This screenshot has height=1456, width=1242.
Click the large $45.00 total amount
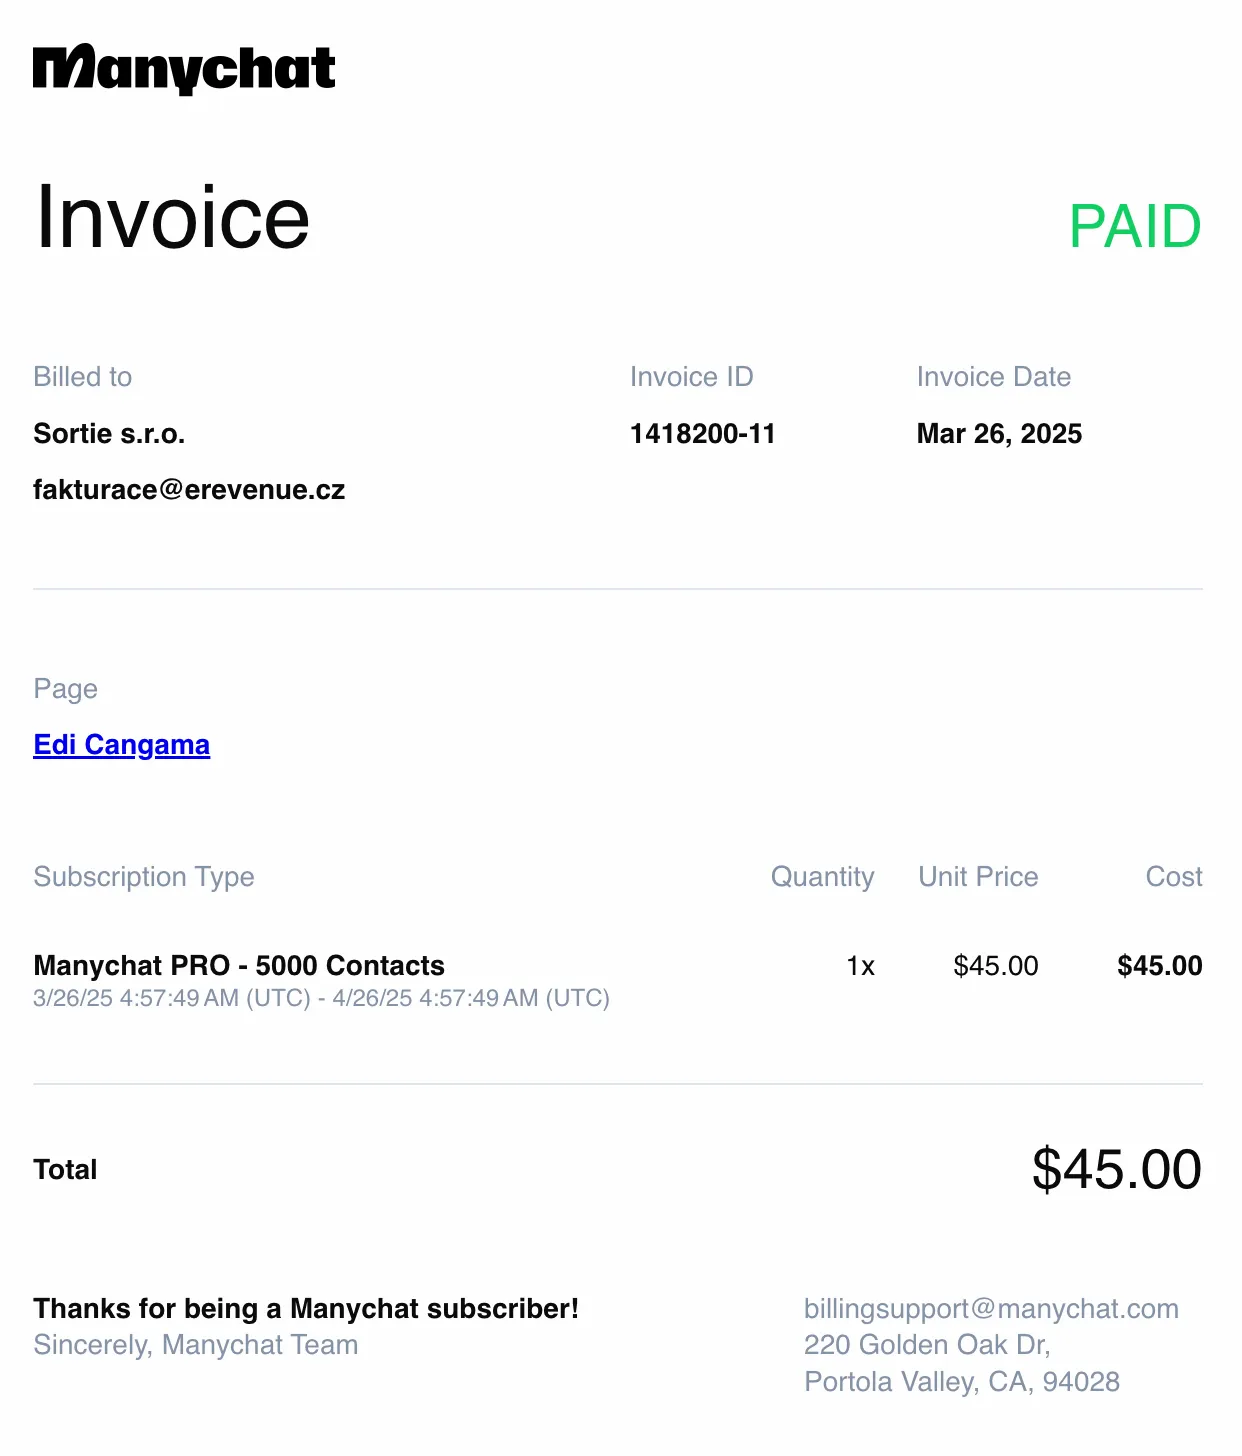point(1117,1169)
